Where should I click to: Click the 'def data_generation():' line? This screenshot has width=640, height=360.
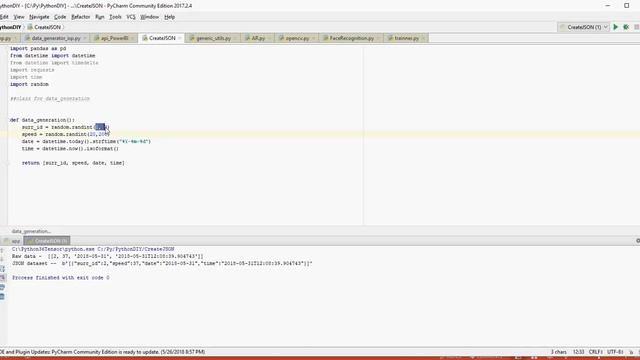[42, 120]
